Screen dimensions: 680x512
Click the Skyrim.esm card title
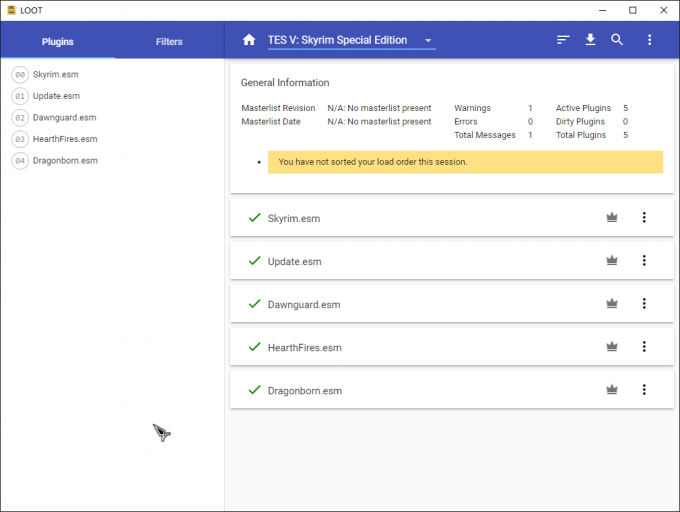pyautogui.click(x=294, y=218)
